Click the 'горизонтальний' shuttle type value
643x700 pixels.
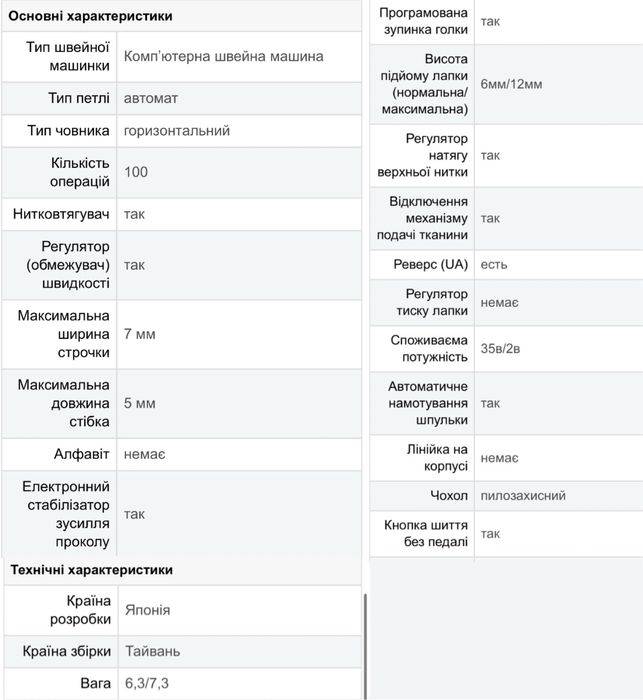pos(177,131)
